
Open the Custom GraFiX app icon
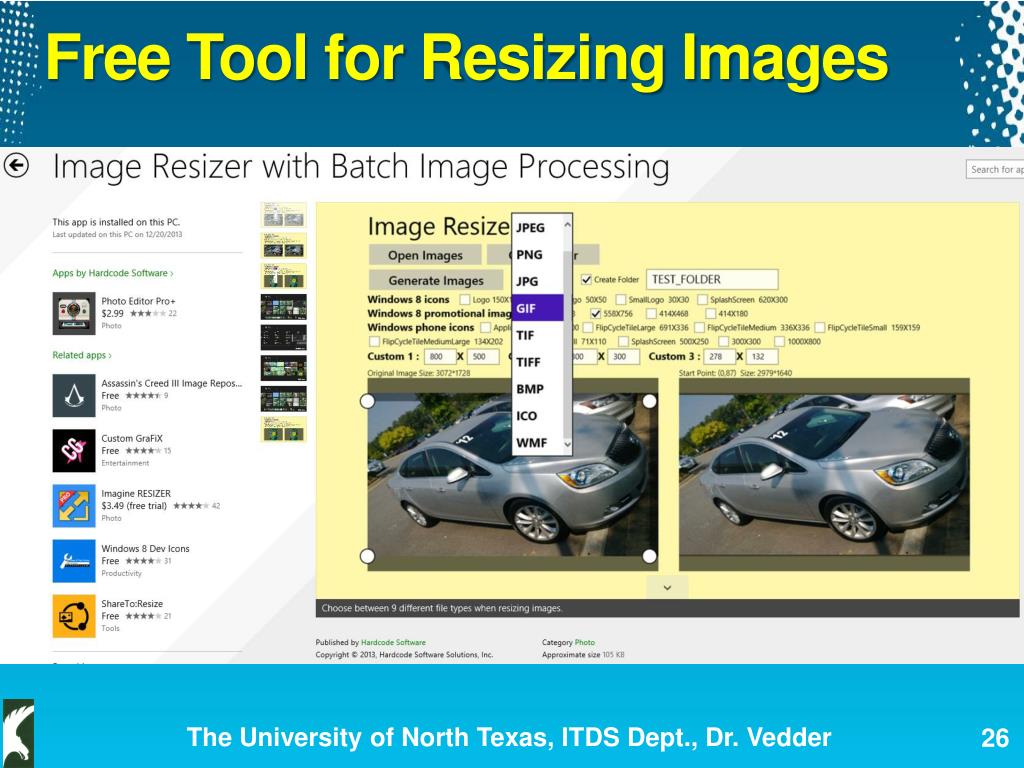tap(74, 451)
